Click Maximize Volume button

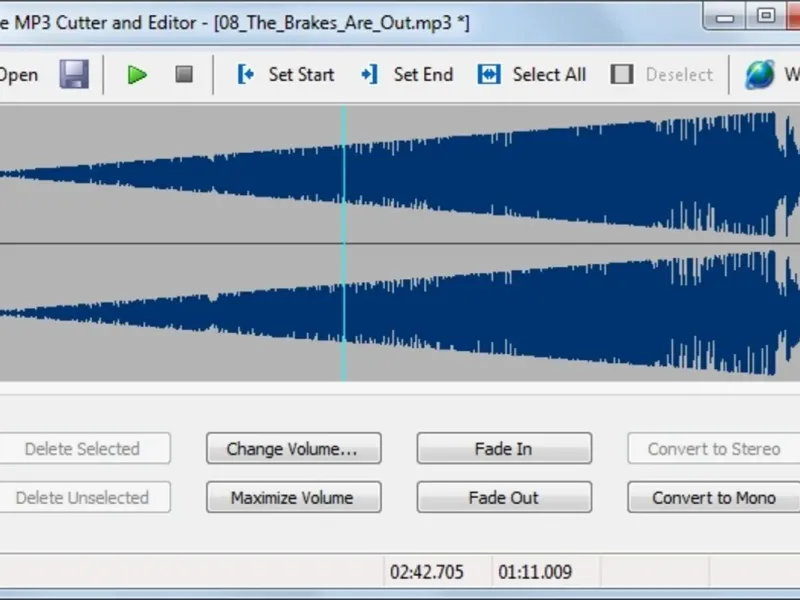294,497
